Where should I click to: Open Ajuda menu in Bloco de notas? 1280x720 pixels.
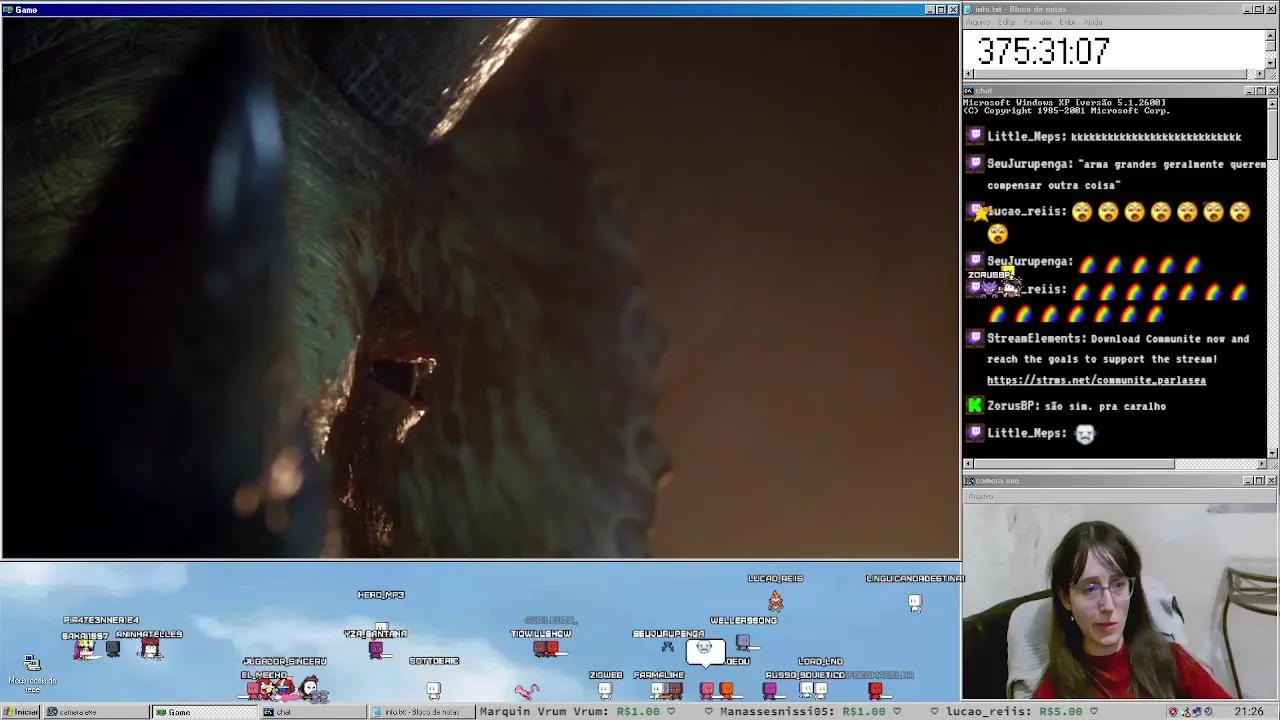[x=1093, y=22]
